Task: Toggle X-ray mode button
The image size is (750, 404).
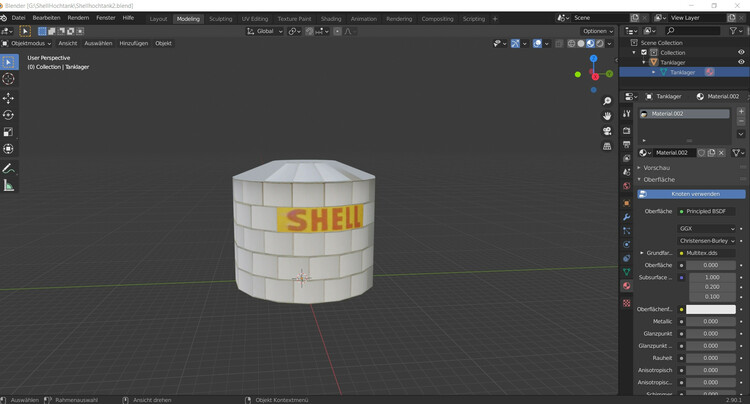Action: [x=559, y=44]
